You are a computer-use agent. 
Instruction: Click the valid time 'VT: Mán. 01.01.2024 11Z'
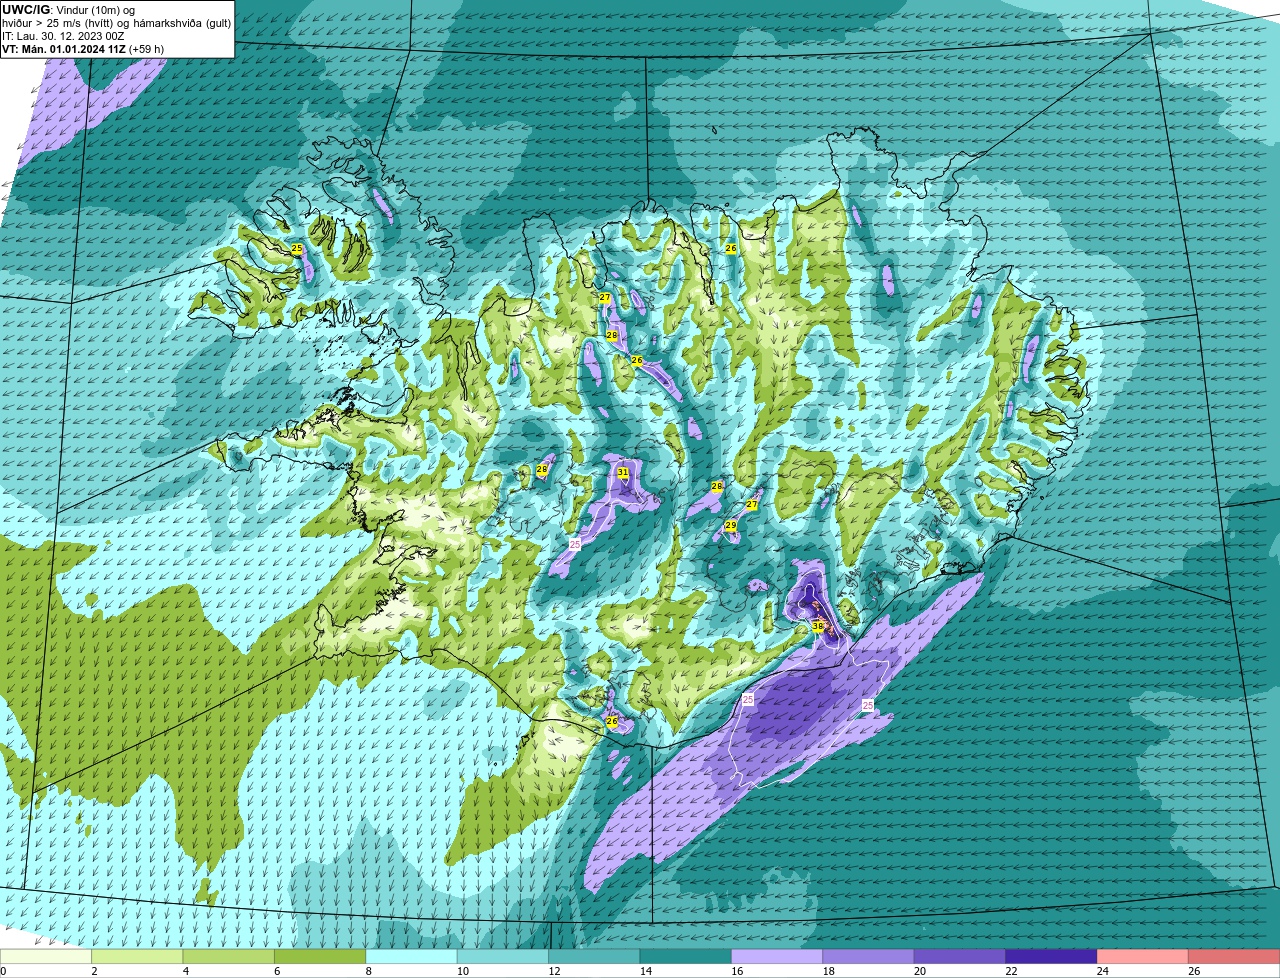(x=63, y=49)
